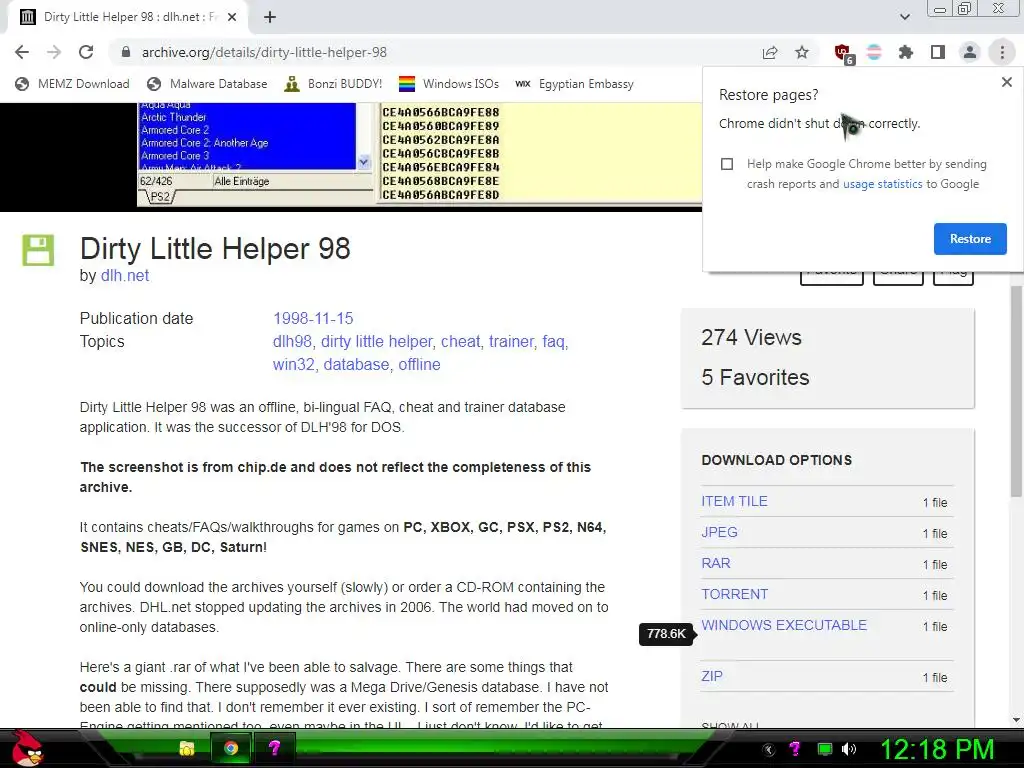Download the ZIP file

712,677
